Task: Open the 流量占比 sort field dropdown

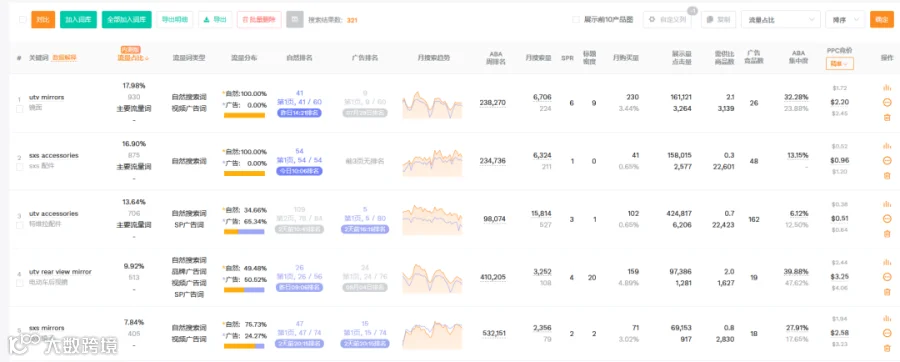Action: point(781,20)
